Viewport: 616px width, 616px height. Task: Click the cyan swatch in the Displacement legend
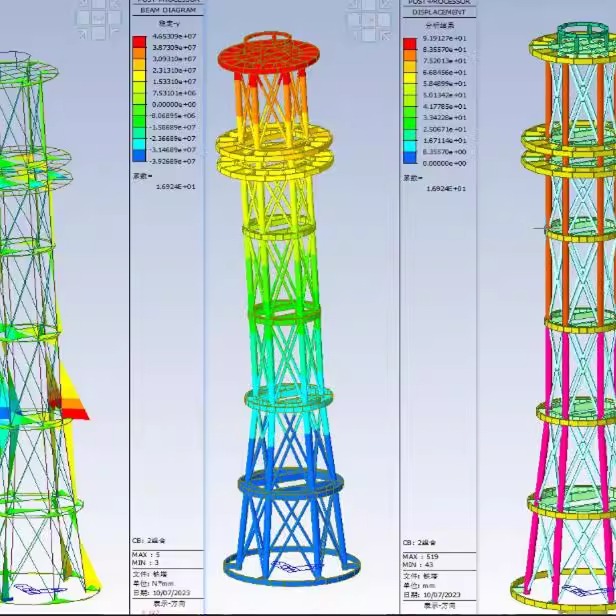410,146
